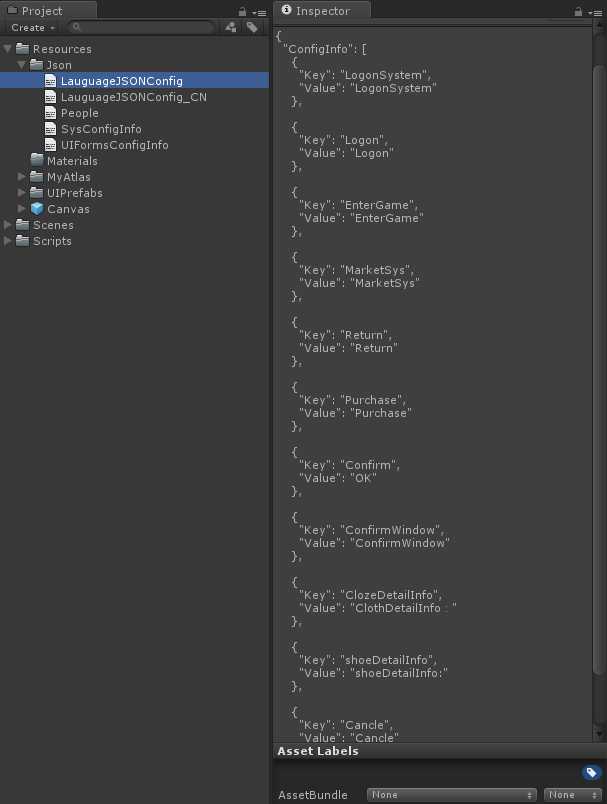Select the Materials folder row
This screenshot has width=607, height=804.
coord(134,160)
